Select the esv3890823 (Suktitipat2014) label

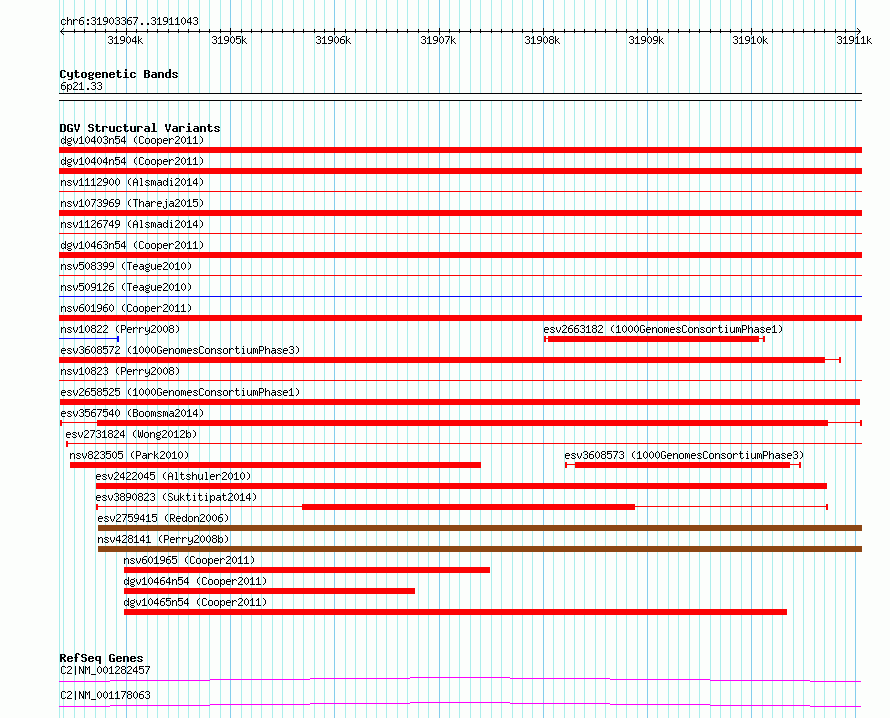[x=176, y=497]
